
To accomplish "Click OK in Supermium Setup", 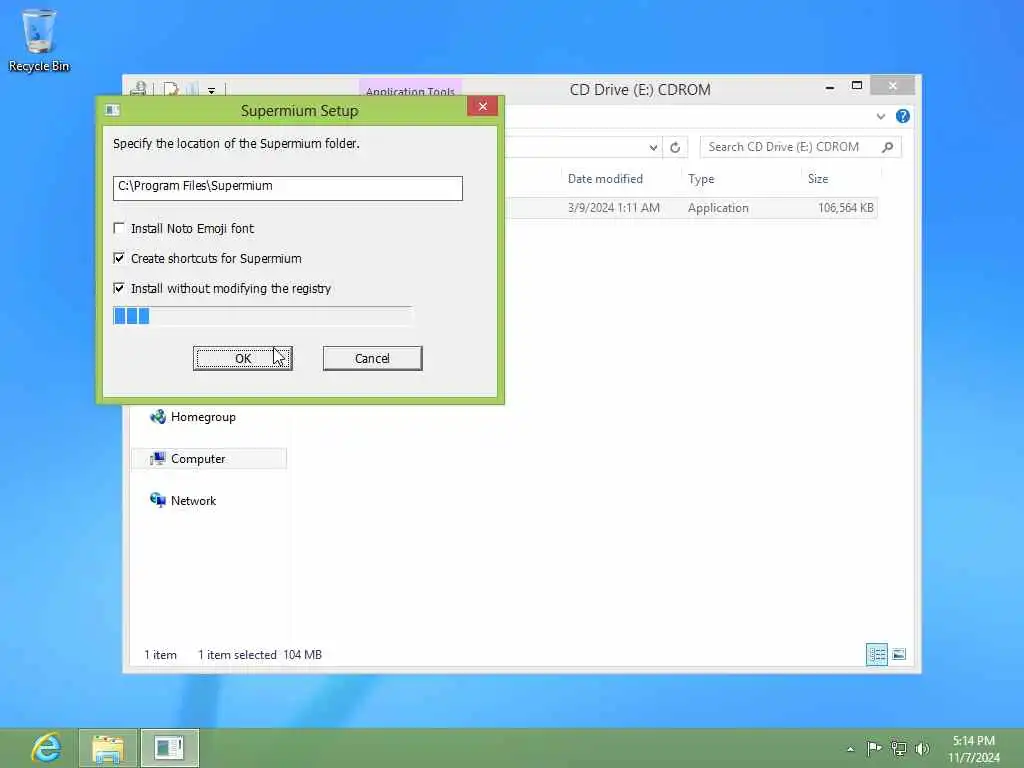I will 242,359.
